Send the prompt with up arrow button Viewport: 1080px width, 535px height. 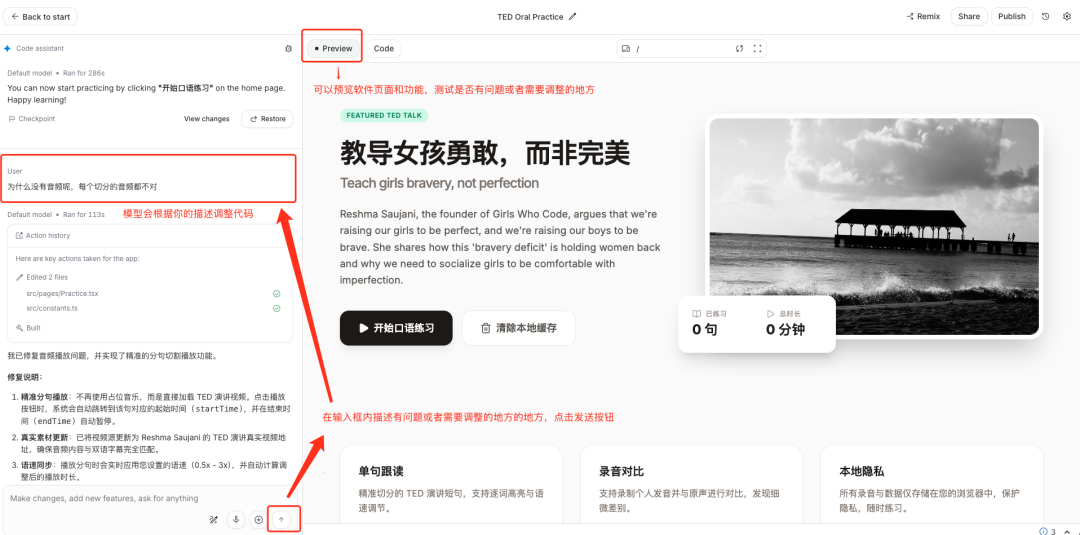280,520
